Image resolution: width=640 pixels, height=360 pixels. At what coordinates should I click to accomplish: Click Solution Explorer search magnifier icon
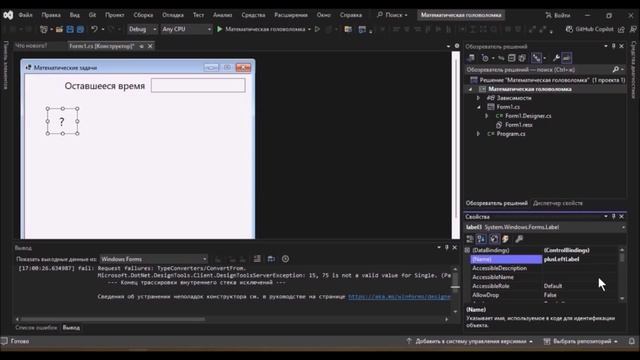pyautogui.click(x=616, y=70)
